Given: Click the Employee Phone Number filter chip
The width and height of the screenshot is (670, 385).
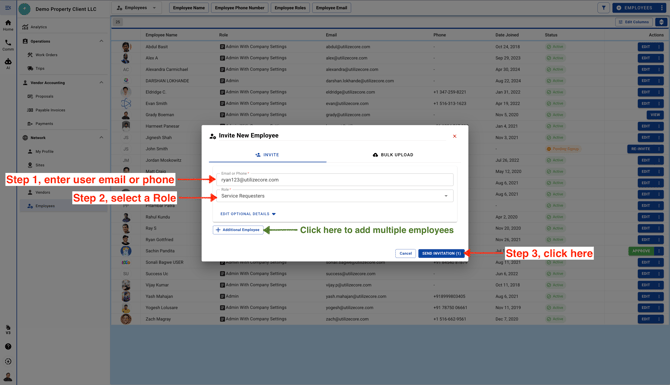Looking at the screenshot, I should (239, 8).
